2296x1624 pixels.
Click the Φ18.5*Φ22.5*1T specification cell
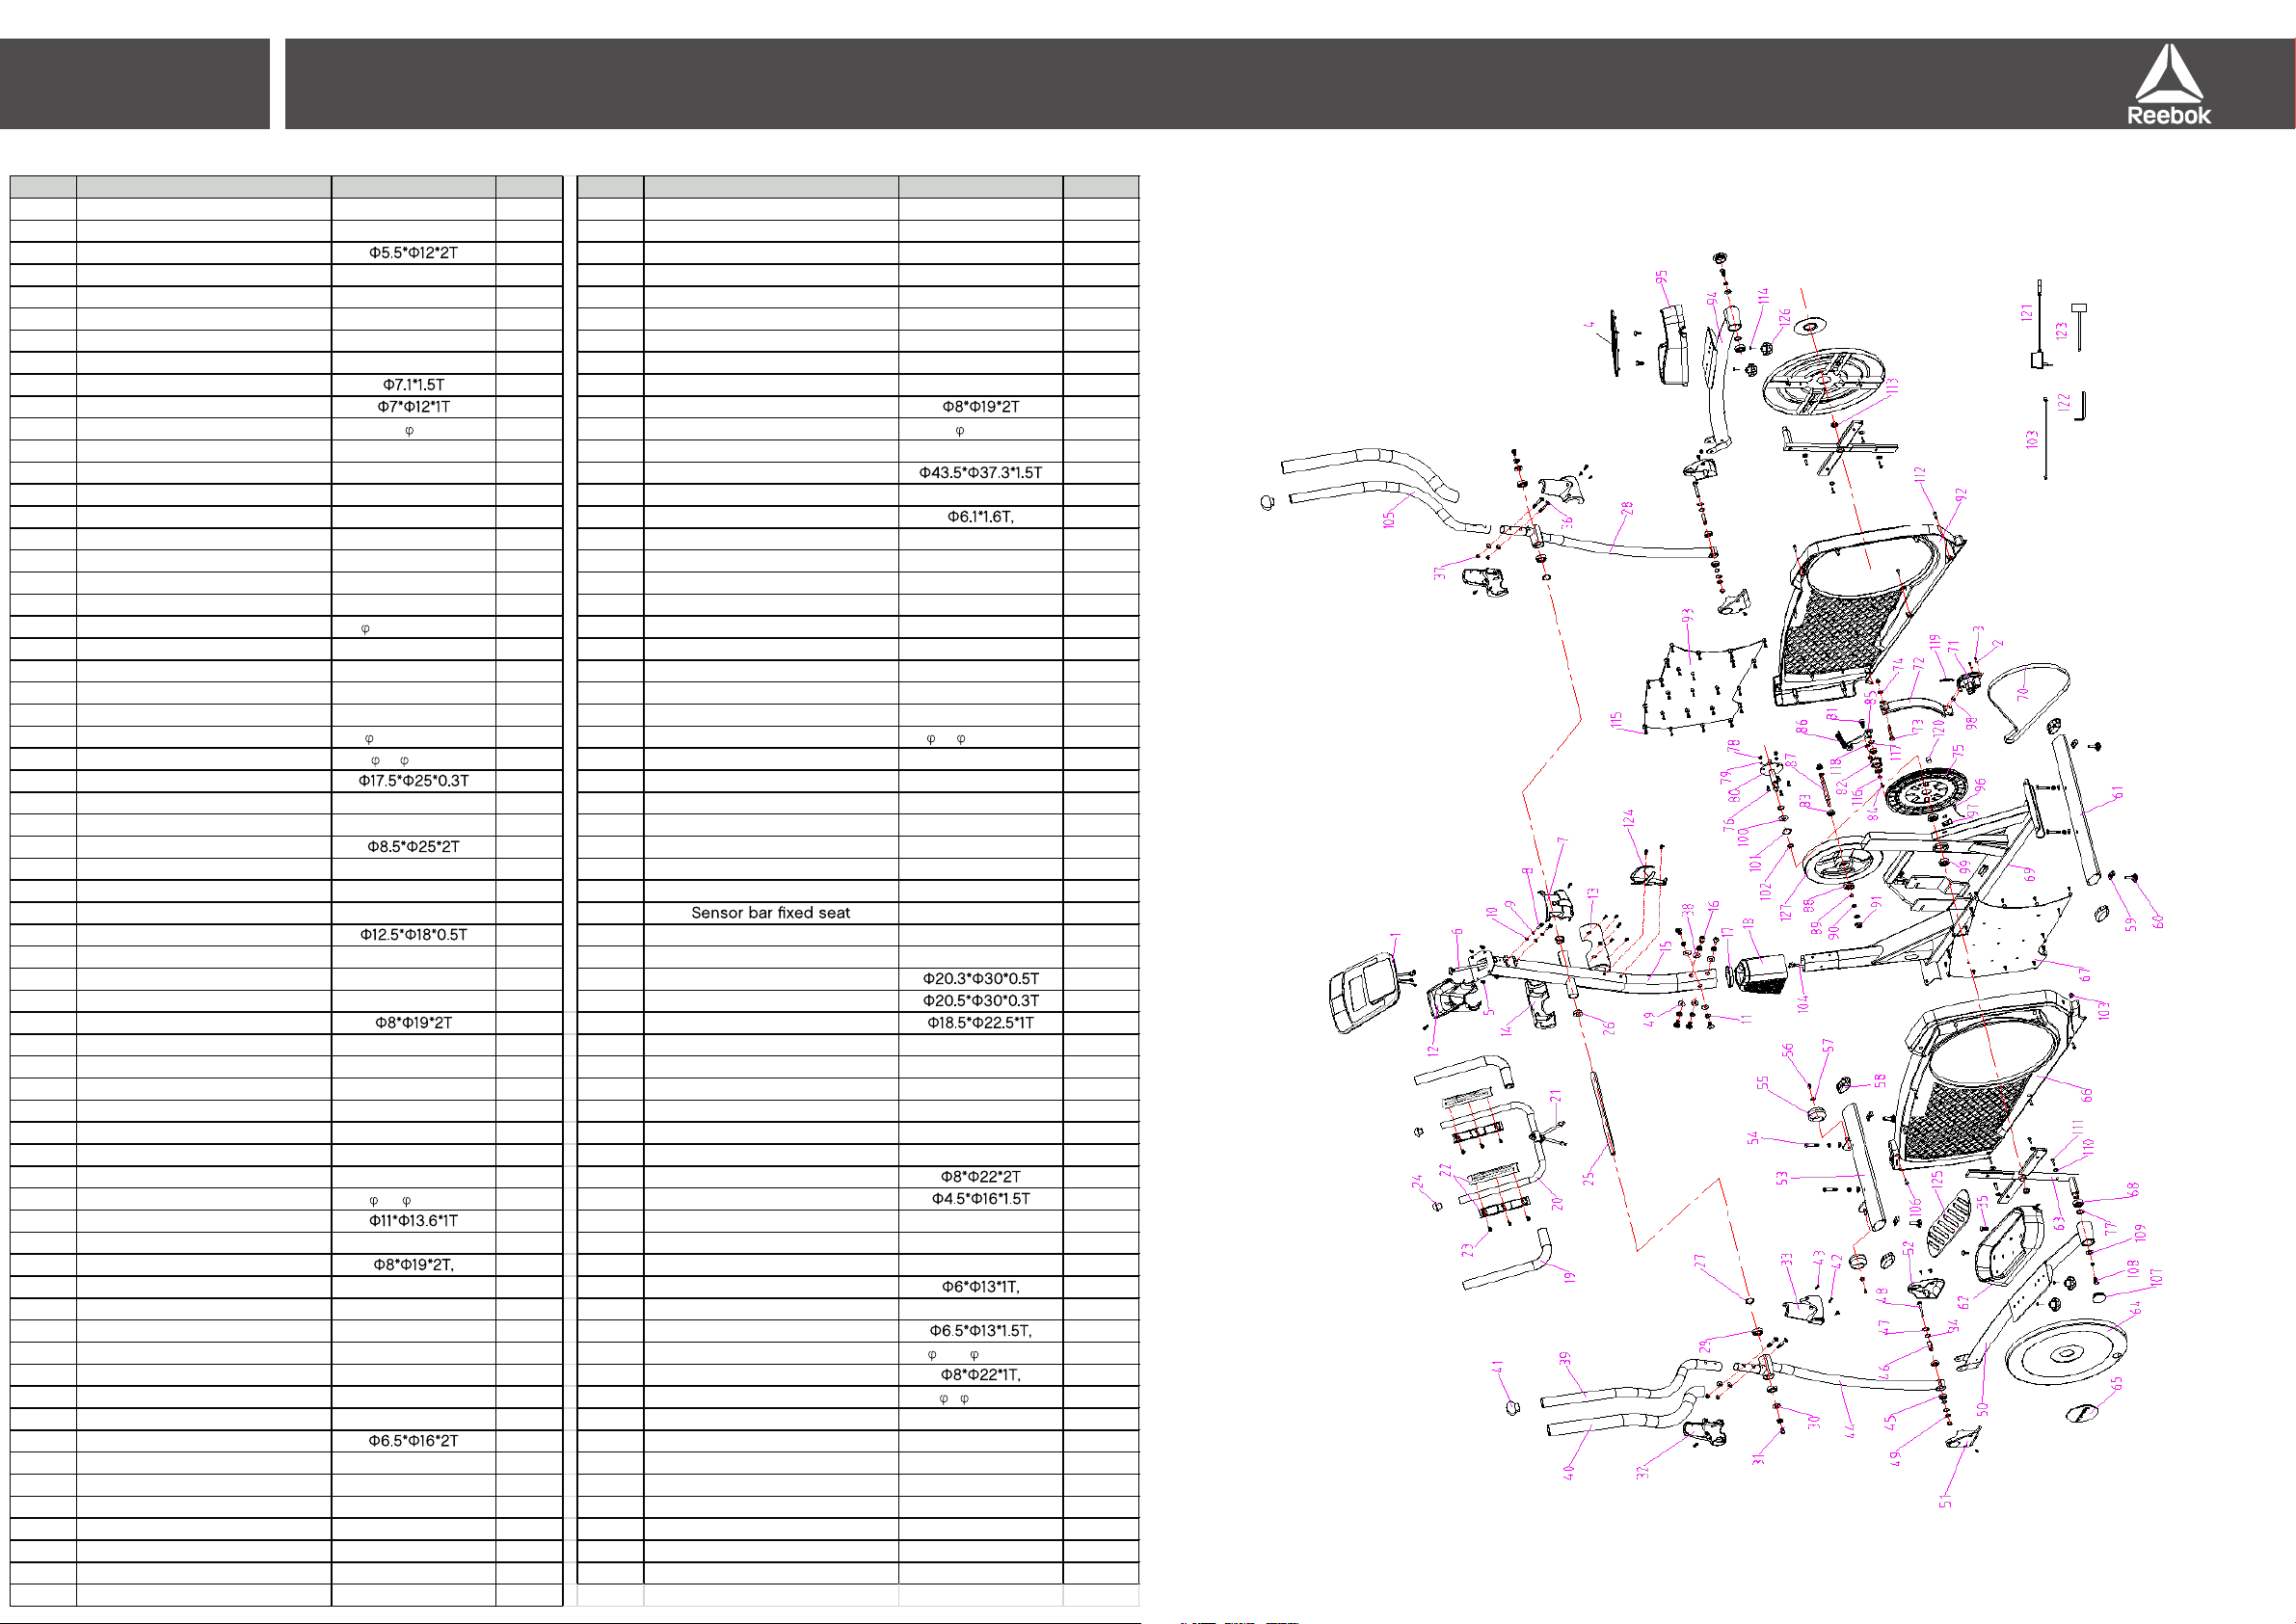point(980,1023)
